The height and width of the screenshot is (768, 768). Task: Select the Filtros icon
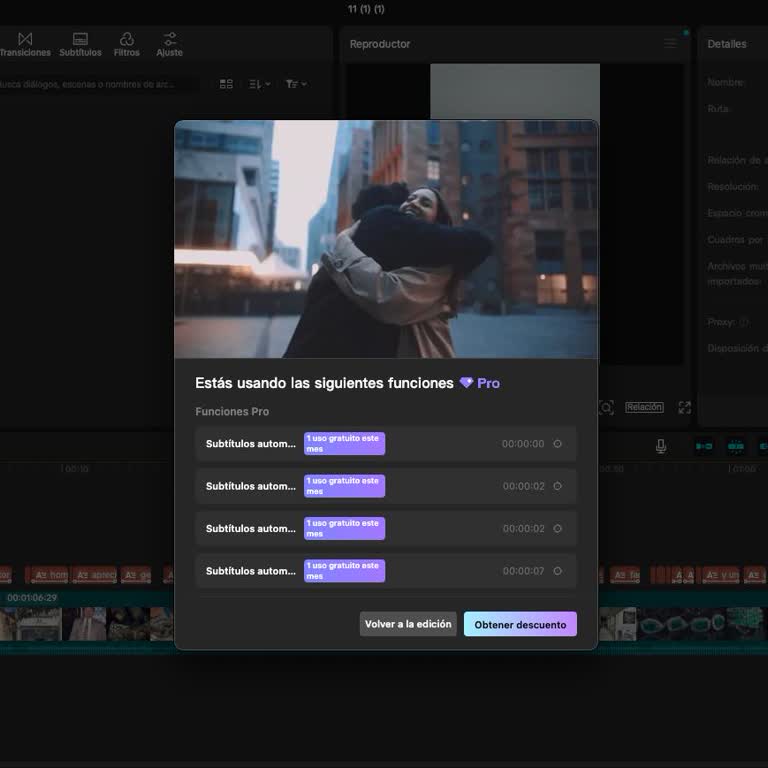tap(127, 44)
